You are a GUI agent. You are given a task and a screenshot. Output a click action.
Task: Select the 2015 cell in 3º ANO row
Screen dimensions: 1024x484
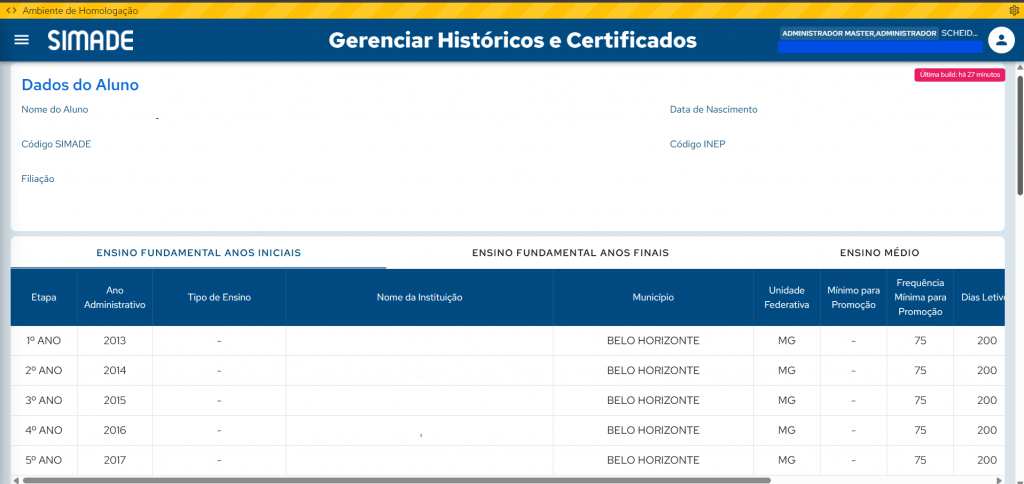pyautogui.click(x=115, y=400)
